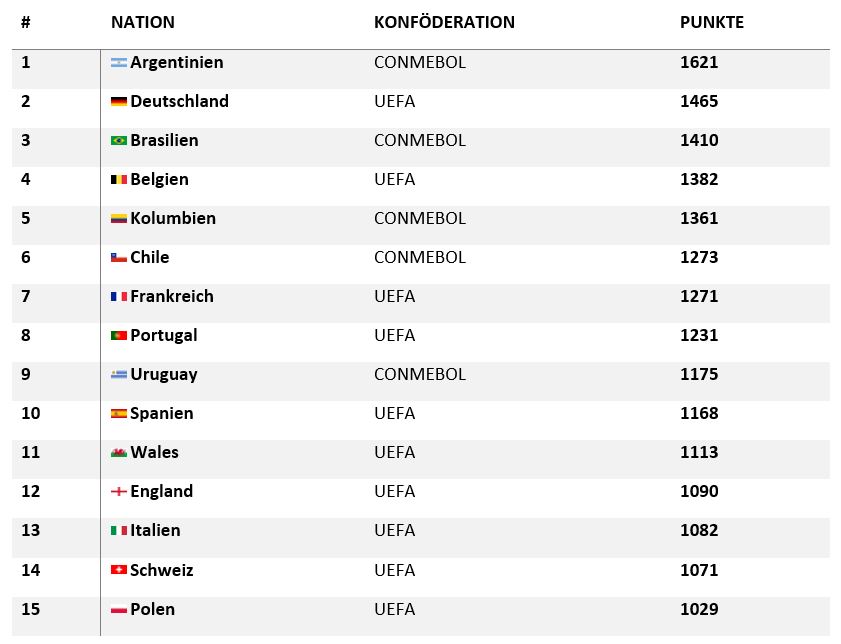Open the Italien team entry
The height and width of the screenshot is (644, 841).
pos(155,530)
